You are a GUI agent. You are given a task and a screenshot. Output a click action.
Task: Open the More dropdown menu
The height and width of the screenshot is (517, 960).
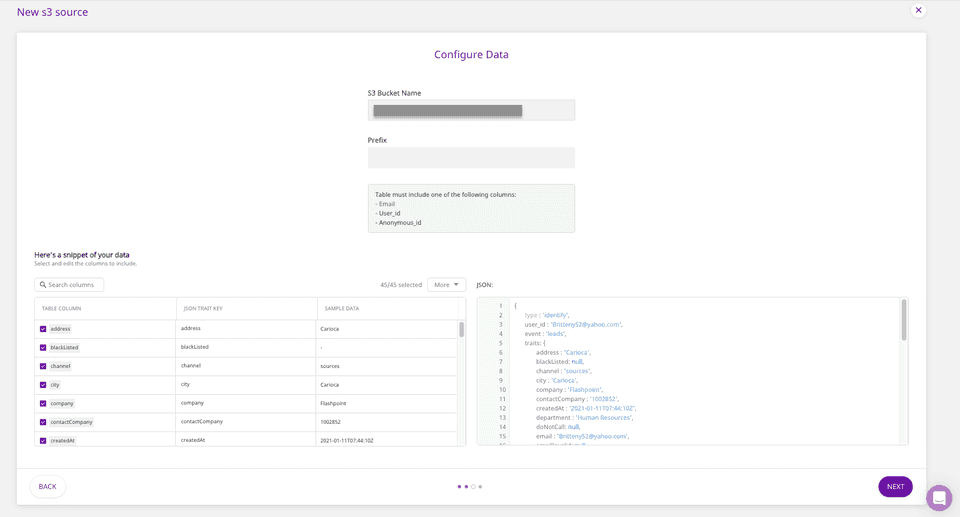[x=446, y=285]
